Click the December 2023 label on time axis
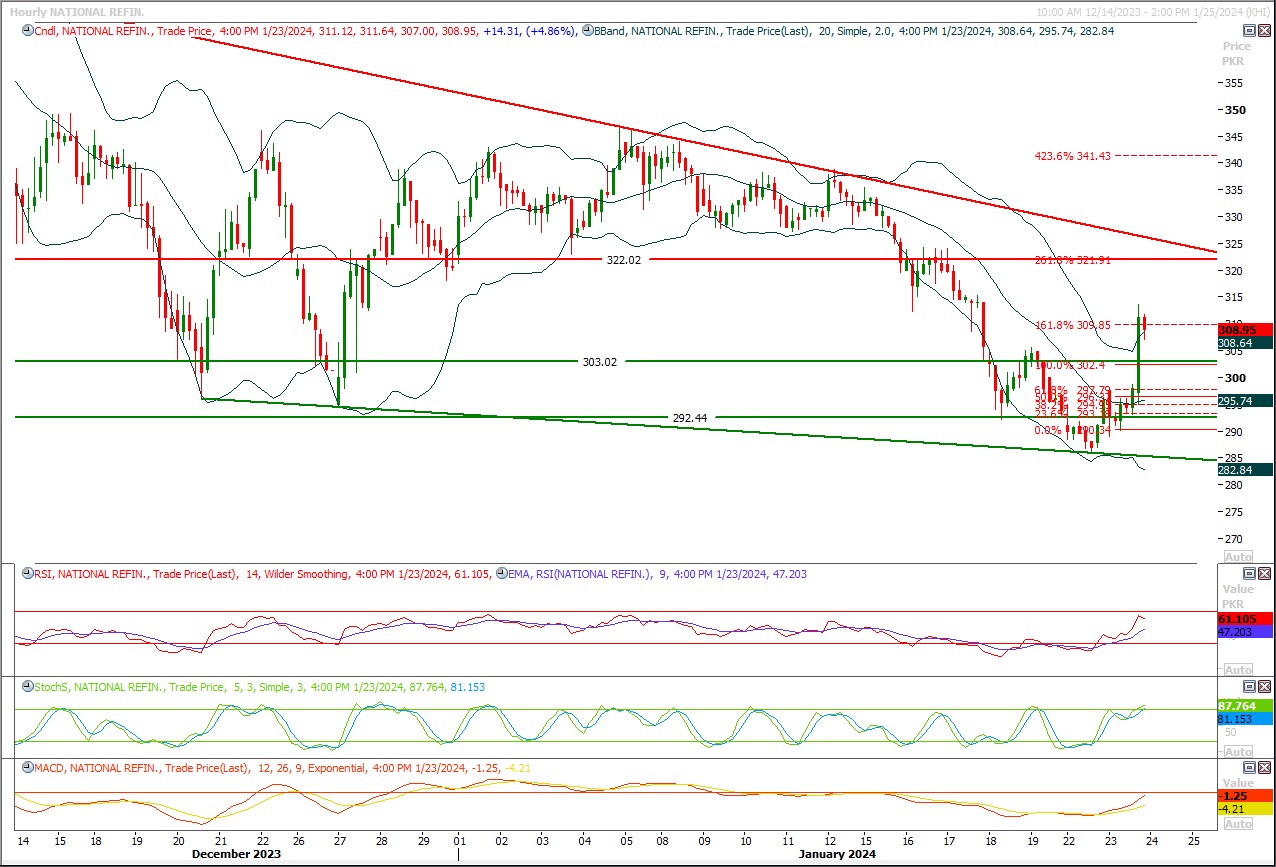 coord(238,854)
